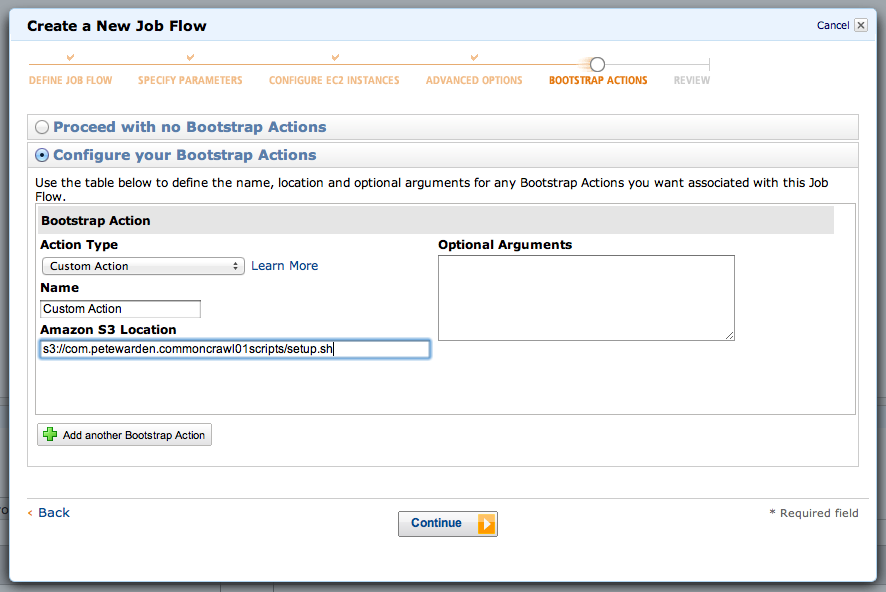Screen dimensions: 886x592
Task: Focus the Name text field
Action: 120,309
